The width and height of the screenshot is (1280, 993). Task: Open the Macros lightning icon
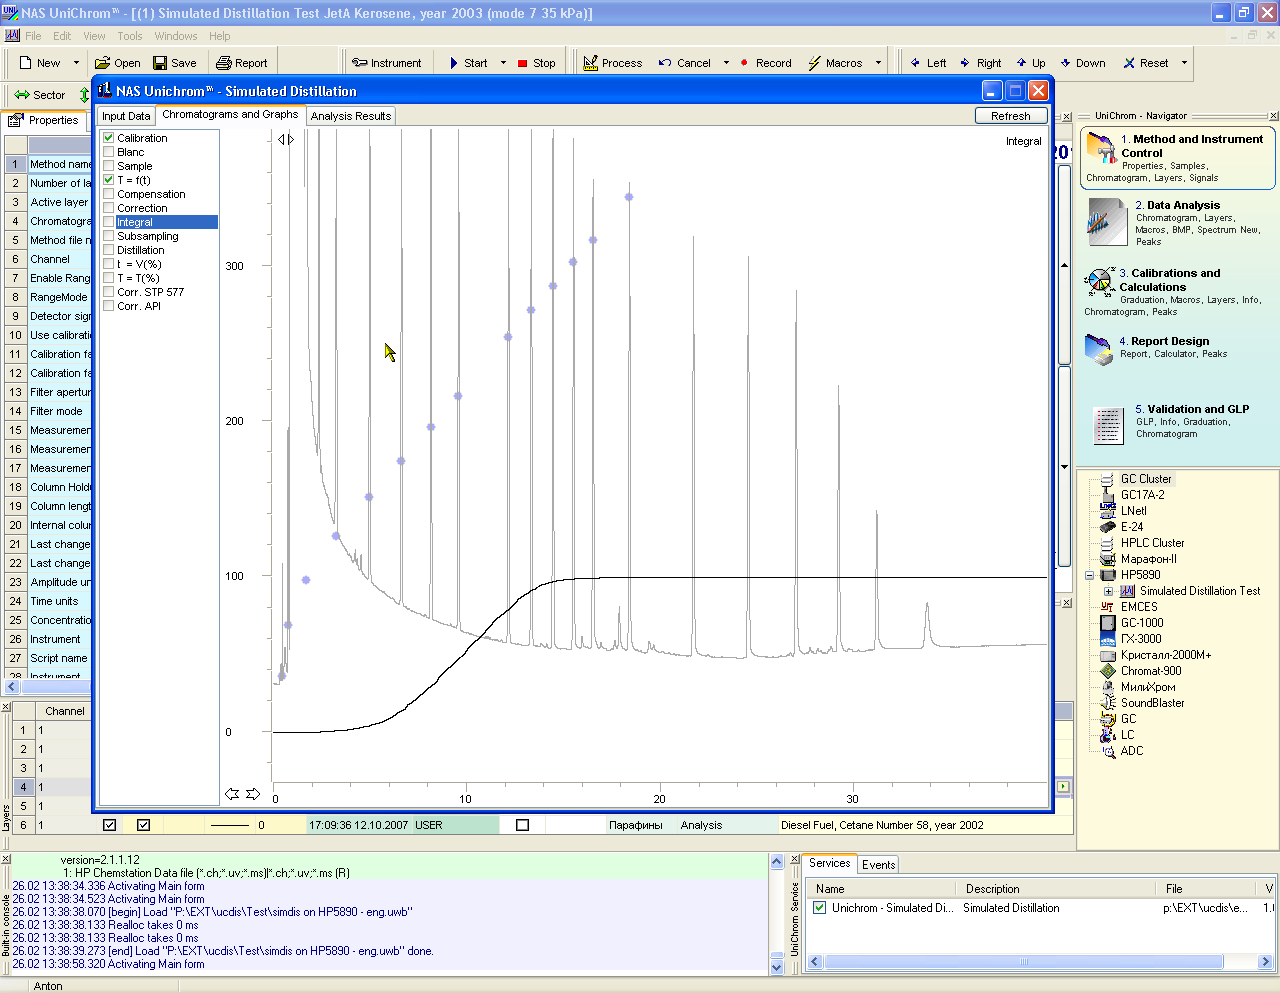coord(814,63)
